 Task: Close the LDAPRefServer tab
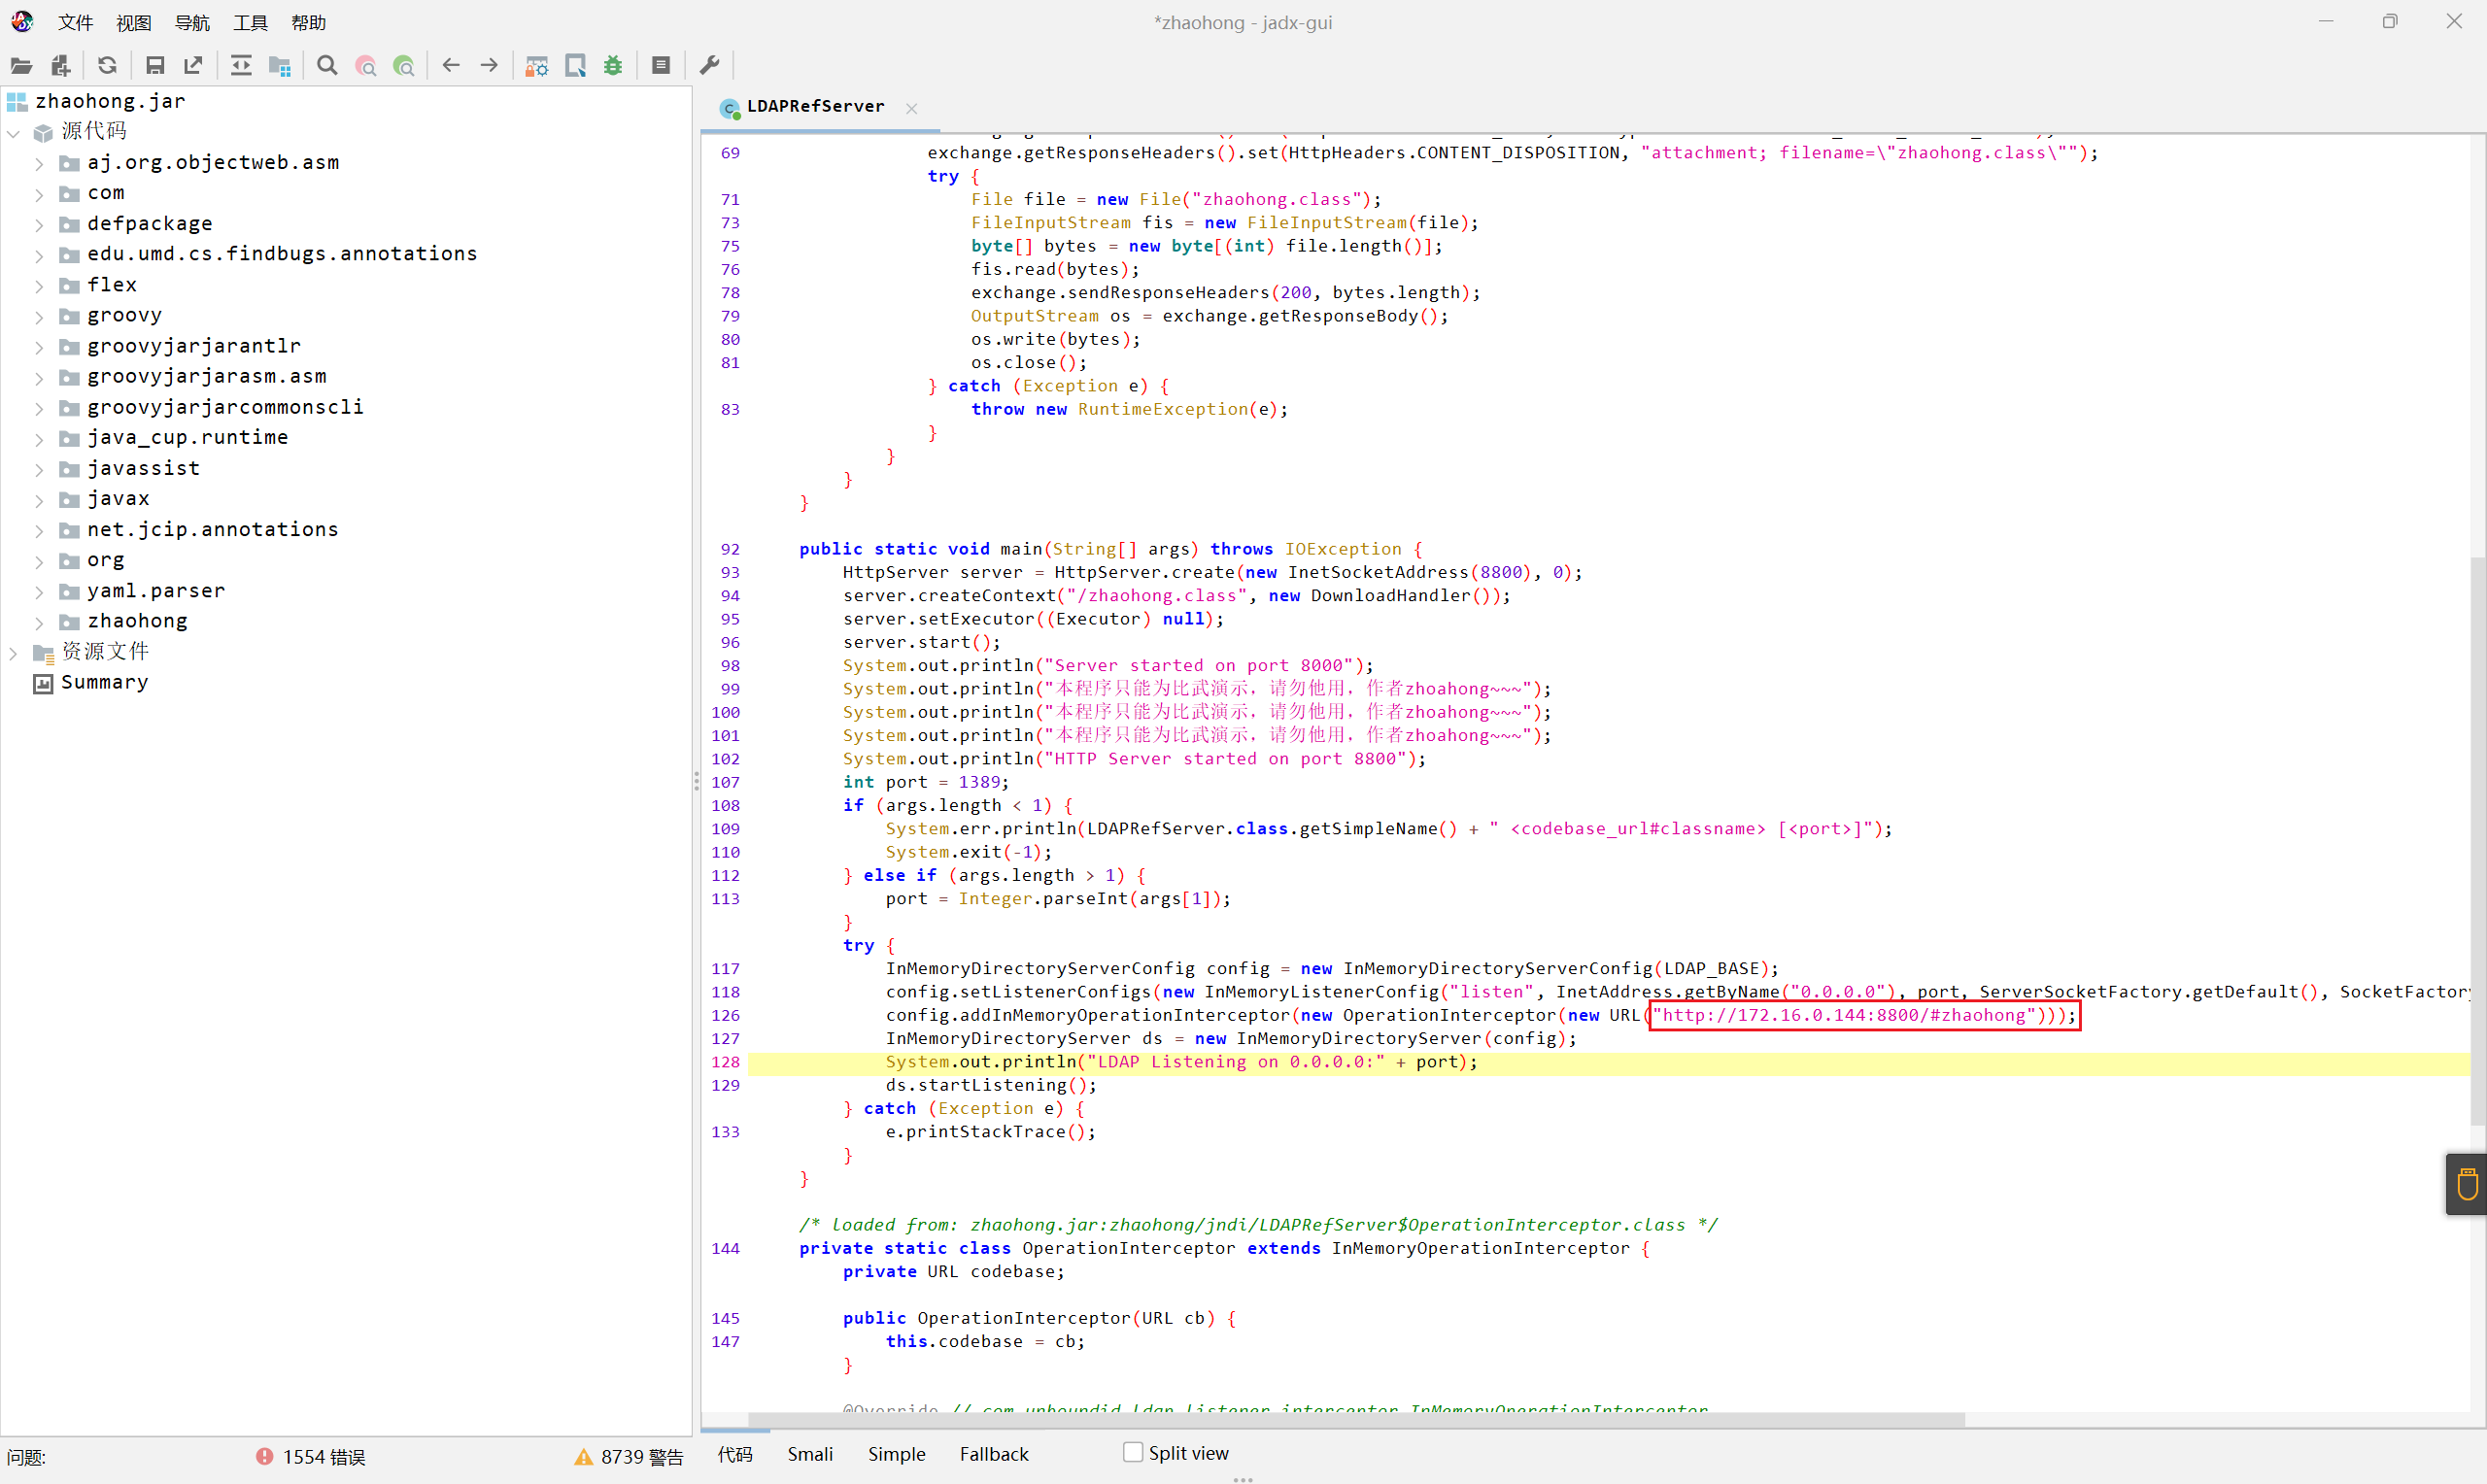[x=911, y=108]
